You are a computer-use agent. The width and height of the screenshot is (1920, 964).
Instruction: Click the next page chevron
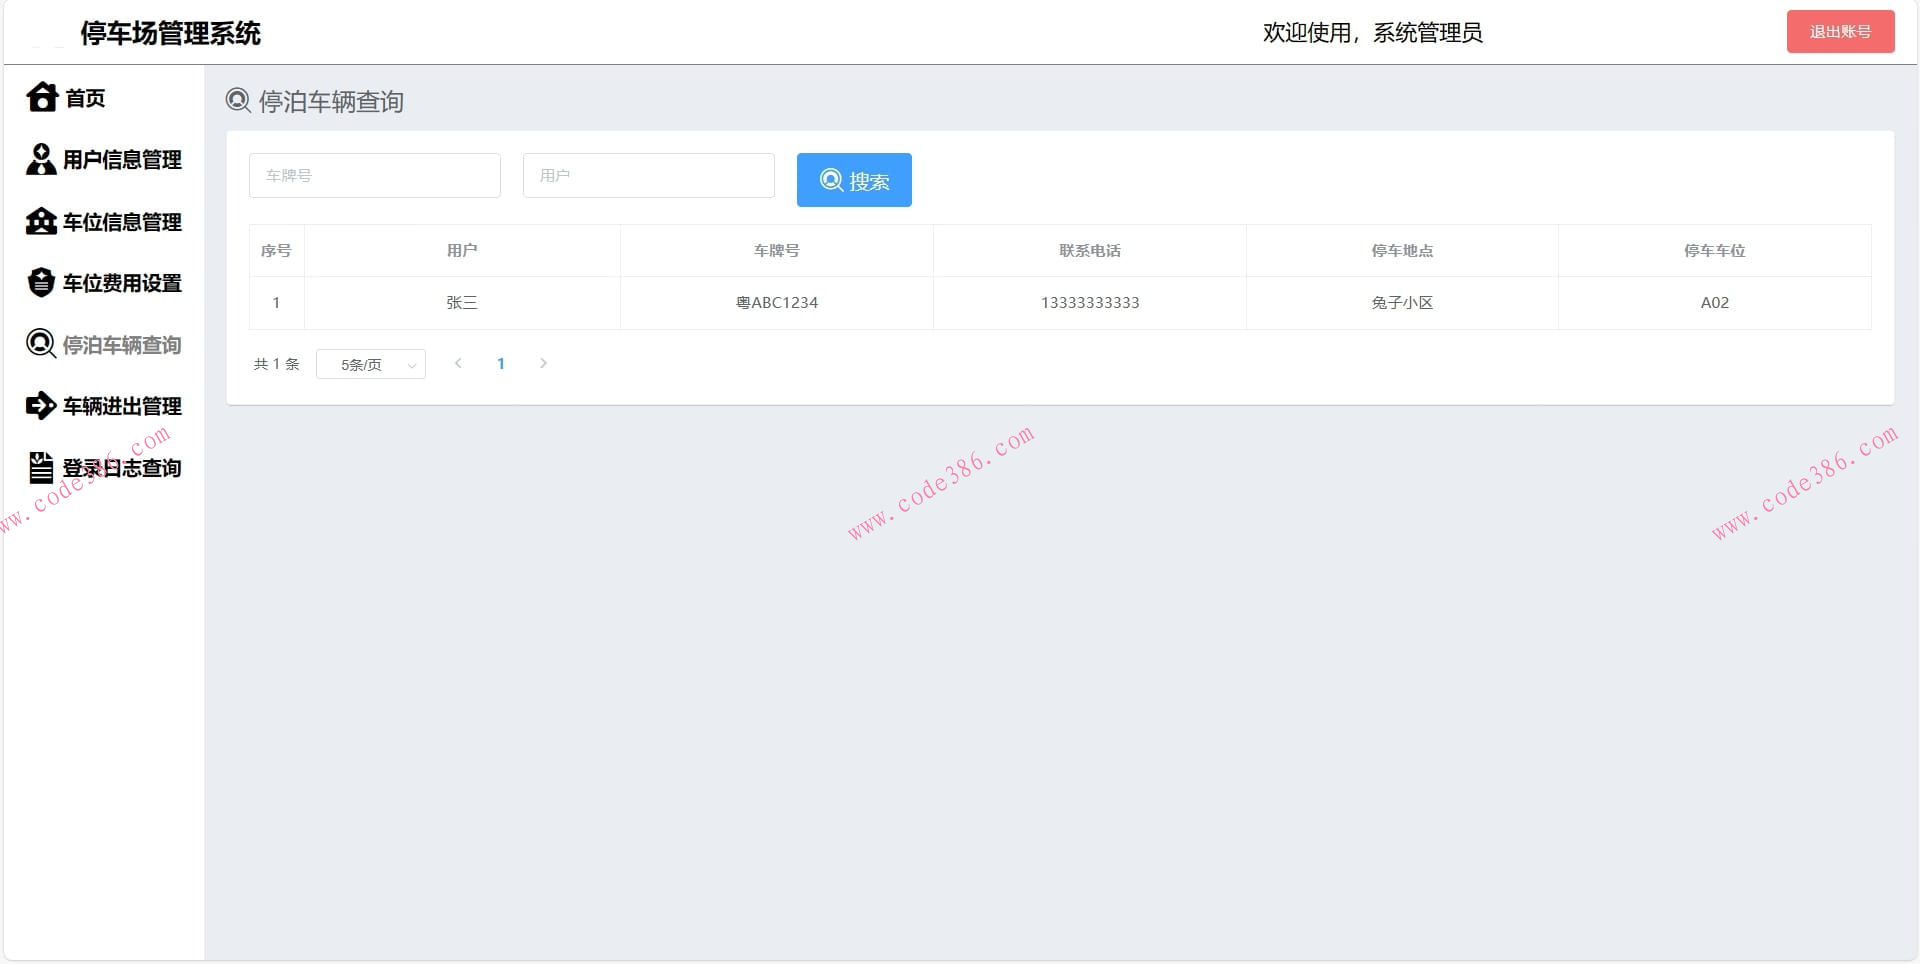pos(543,364)
